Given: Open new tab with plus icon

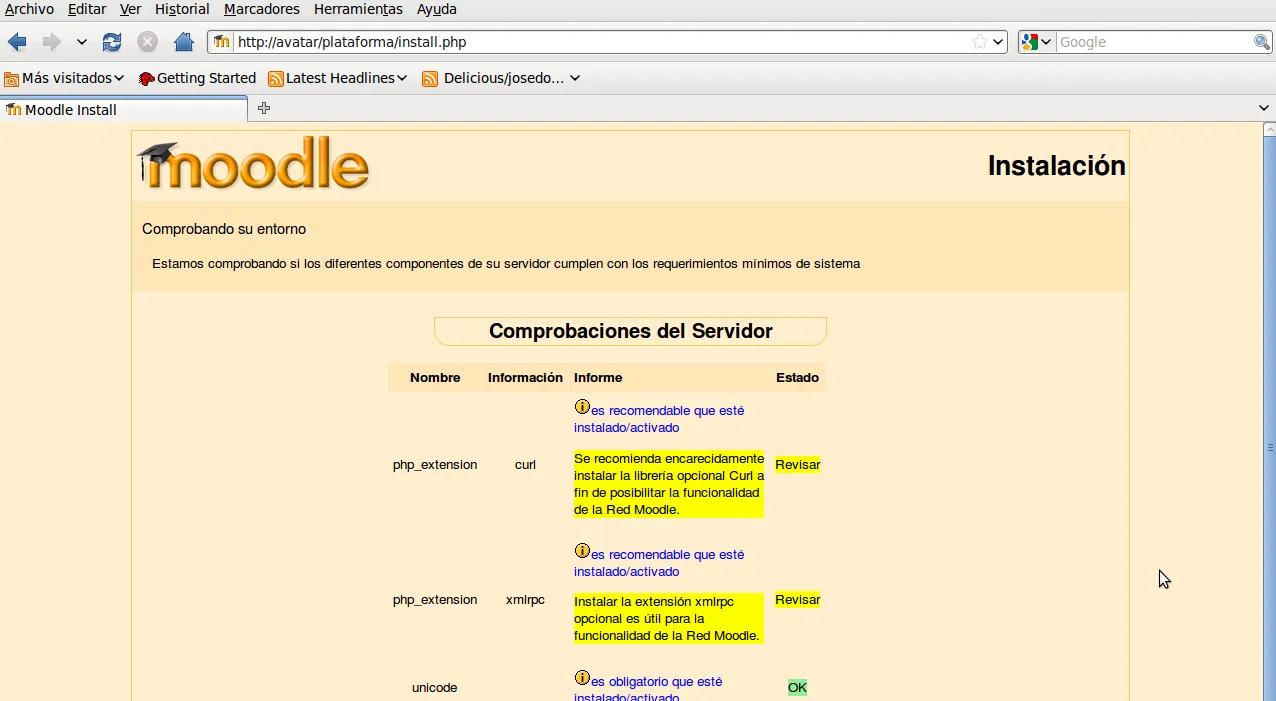Looking at the screenshot, I should [x=264, y=108].
